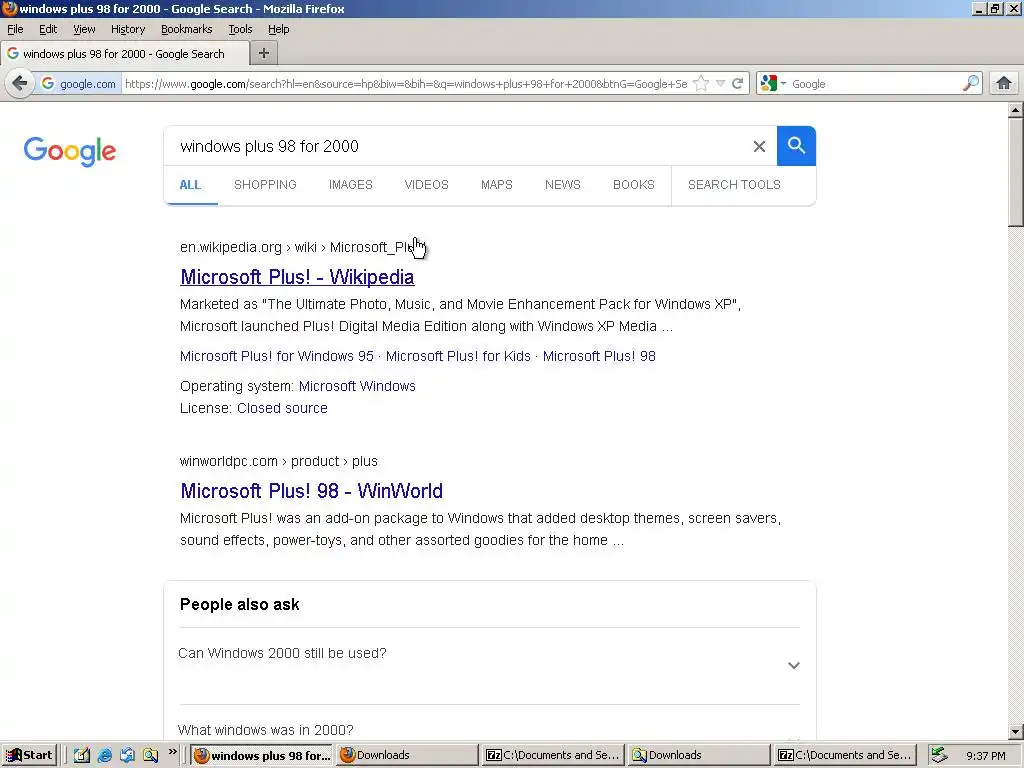Clear the Google search query with X
The image size is (1024, 768).
pos(759,146)
